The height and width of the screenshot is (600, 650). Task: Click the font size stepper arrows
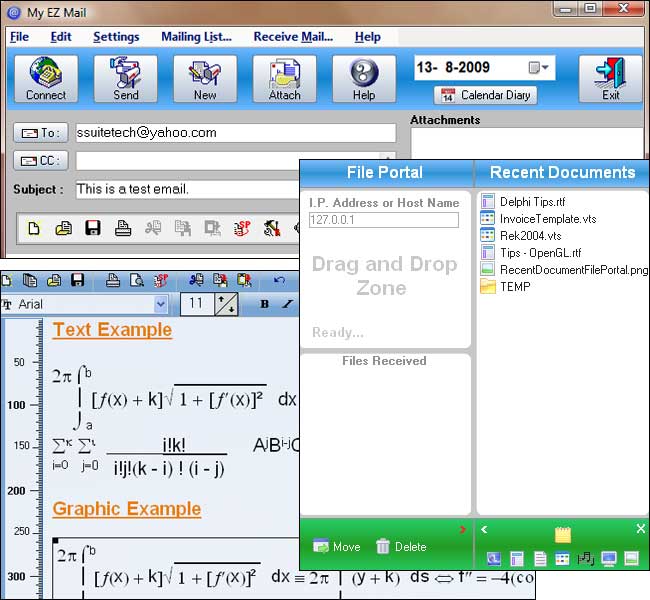(x=227, y=304)
